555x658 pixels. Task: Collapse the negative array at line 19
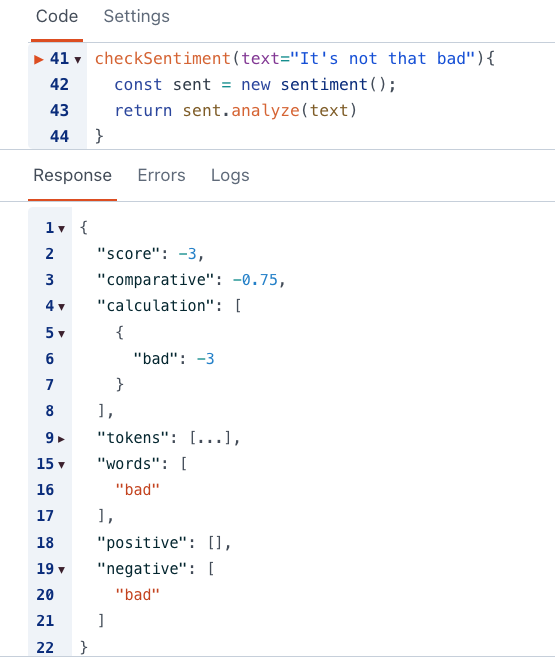62,570
